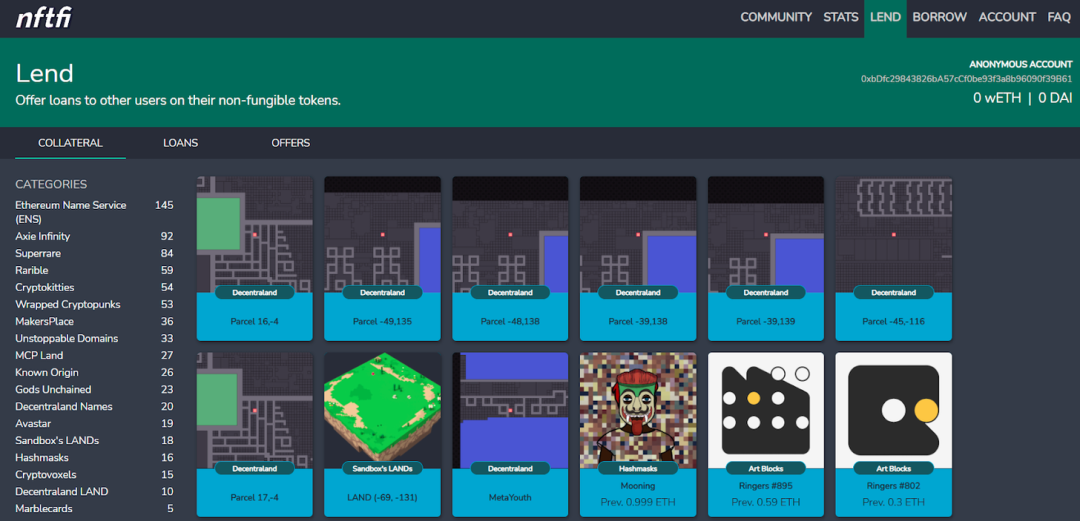This screenshot has width=1080, height=521.
Task: Open the STATS page
Action: click(x=840, y=17)
